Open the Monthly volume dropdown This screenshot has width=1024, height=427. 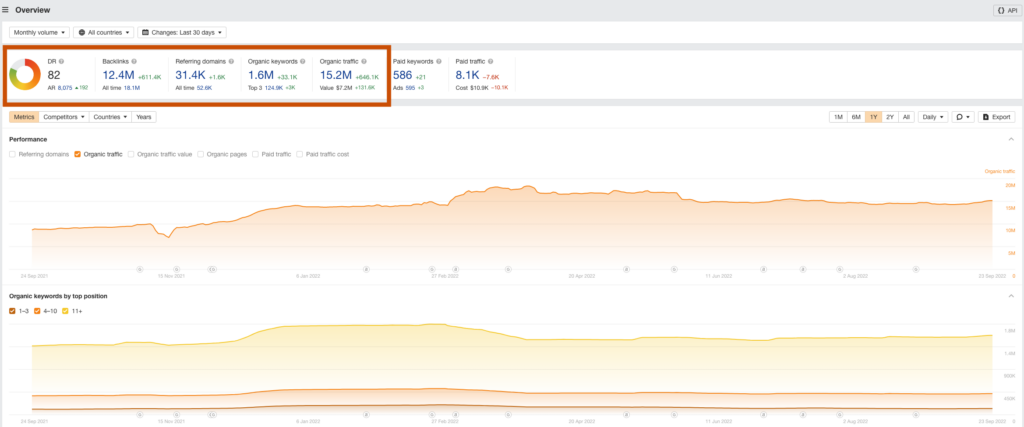tap(40, 33)
